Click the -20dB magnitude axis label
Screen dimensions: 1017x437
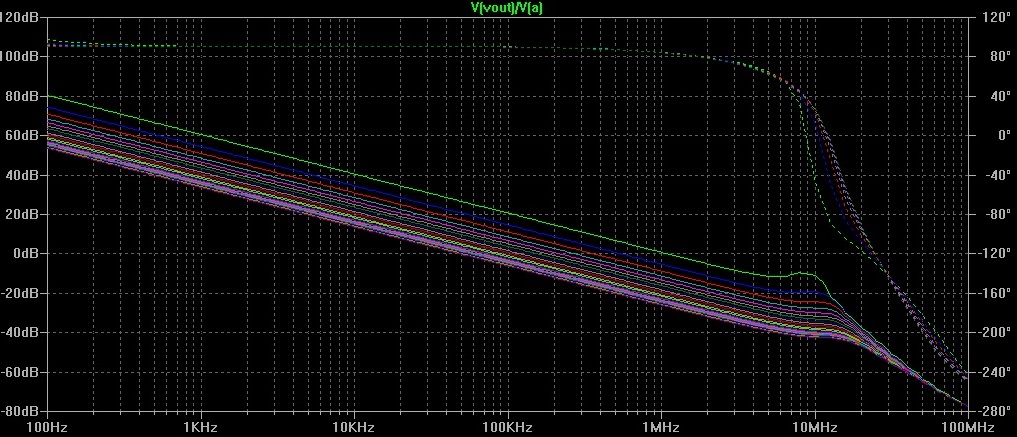[21, 293]
